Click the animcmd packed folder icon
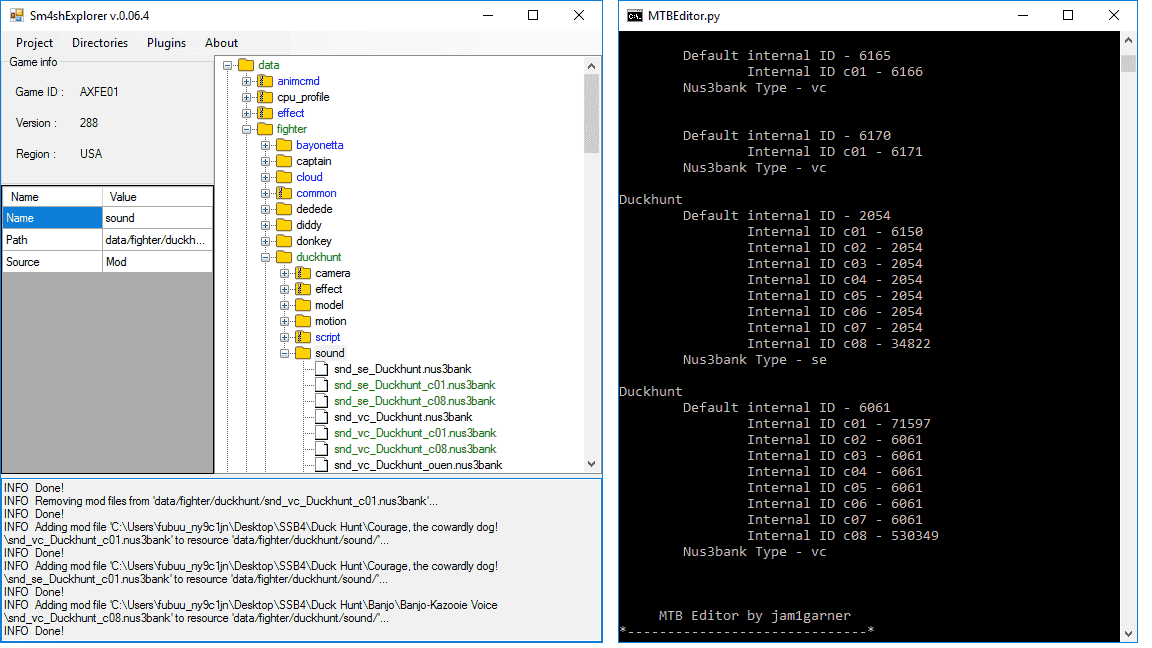 (x=265, y=82)
